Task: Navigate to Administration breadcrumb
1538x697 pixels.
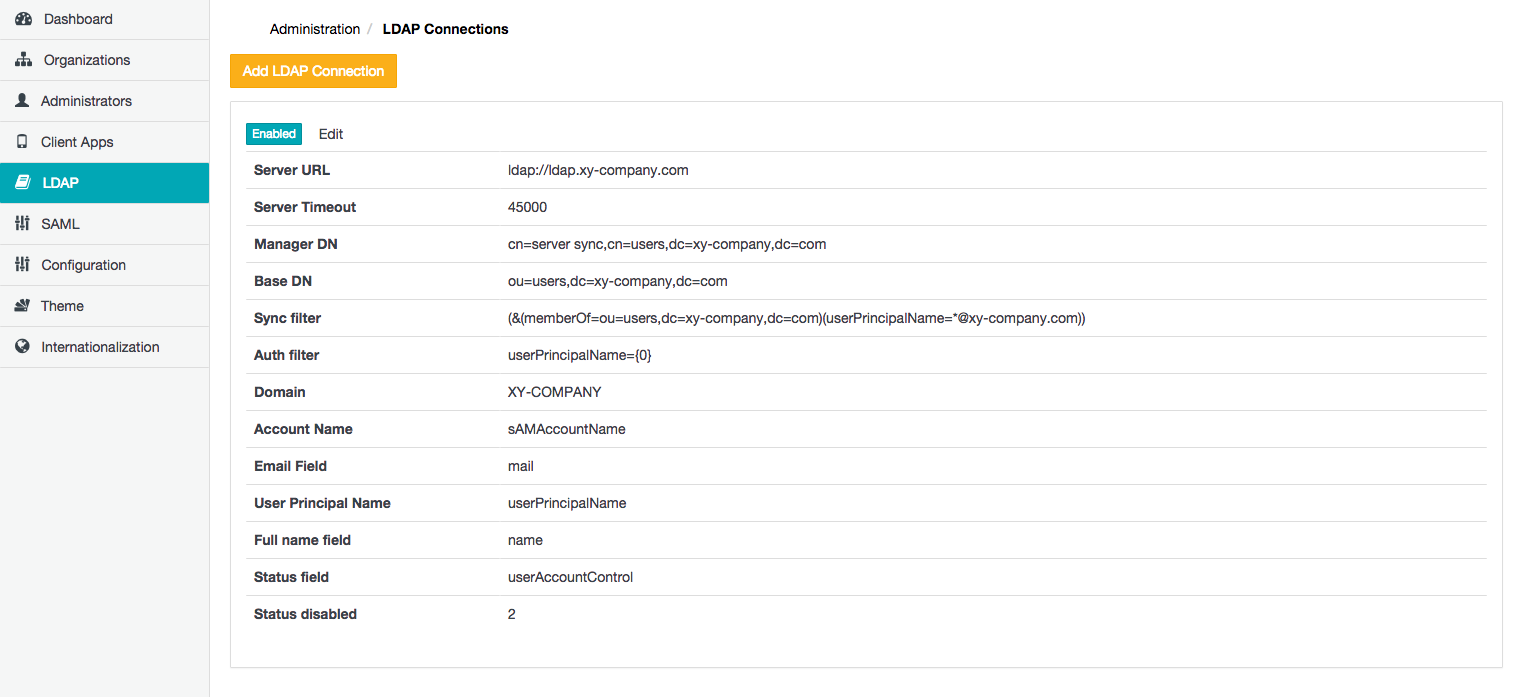Action: tap(315, 29)
